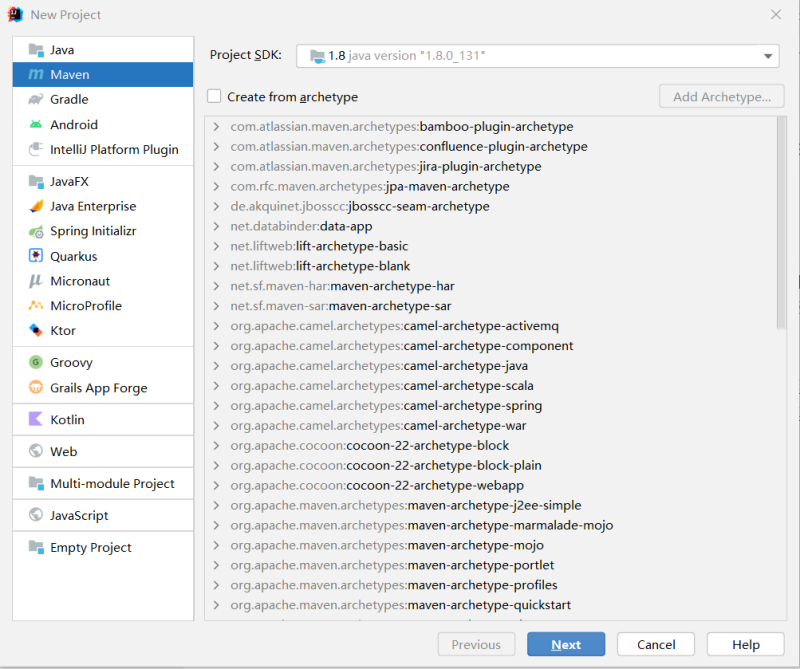Select the Android robot icon
The width and height of the screenshot is (800, 669).
(36, 125)
